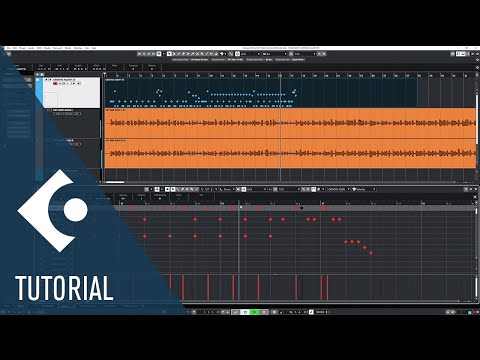Toggle monitor on Groove Agent SE track
This screenshot has height=360, width=480.
coord(59,83)
